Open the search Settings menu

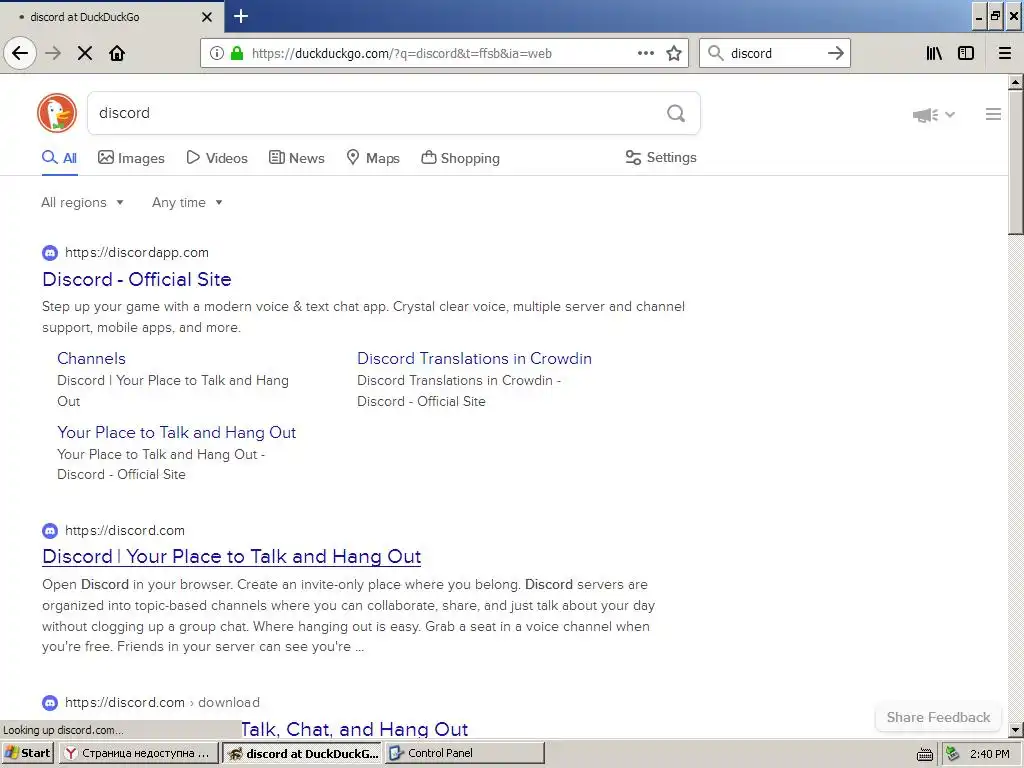pos(661,157)
